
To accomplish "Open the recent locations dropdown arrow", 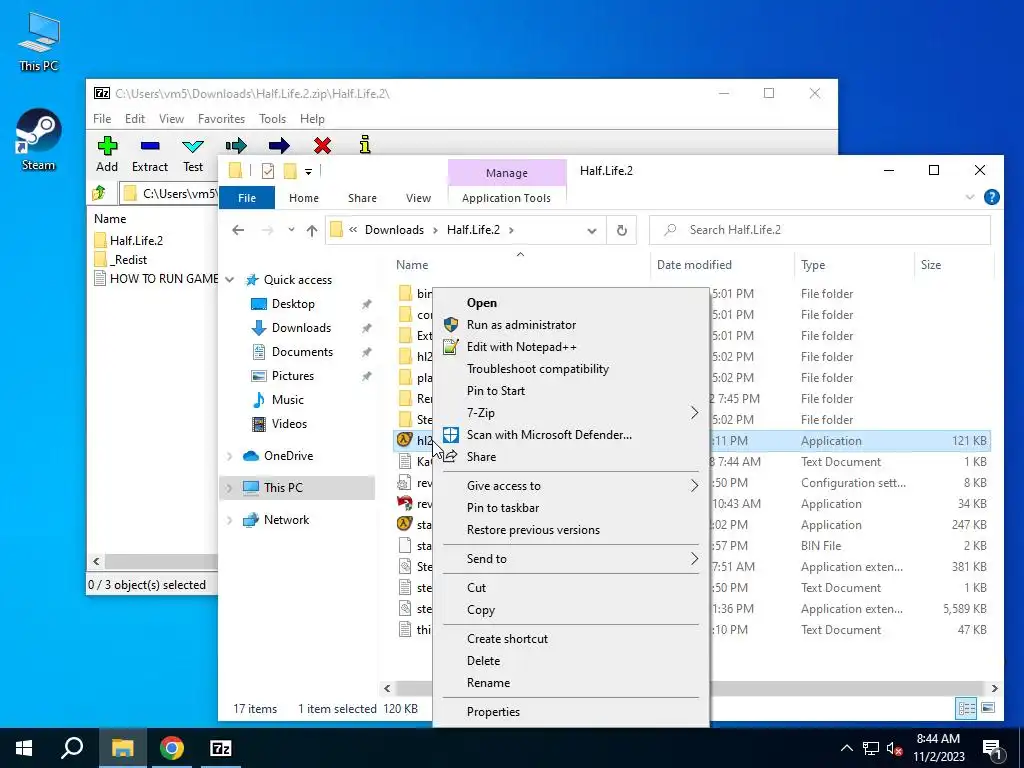I will pyautogui.click(x=291, y=230).
